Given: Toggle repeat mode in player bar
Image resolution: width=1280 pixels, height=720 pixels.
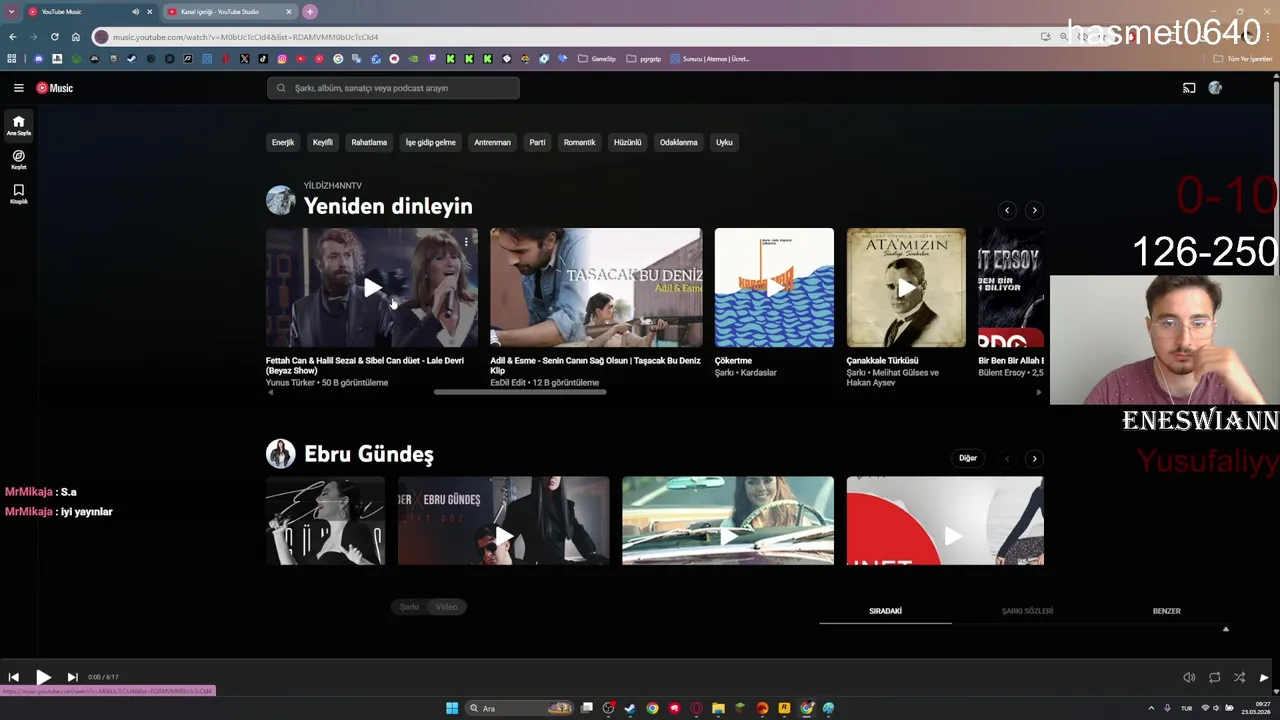Looking at the screenshot, I should tap(1214, 677).
